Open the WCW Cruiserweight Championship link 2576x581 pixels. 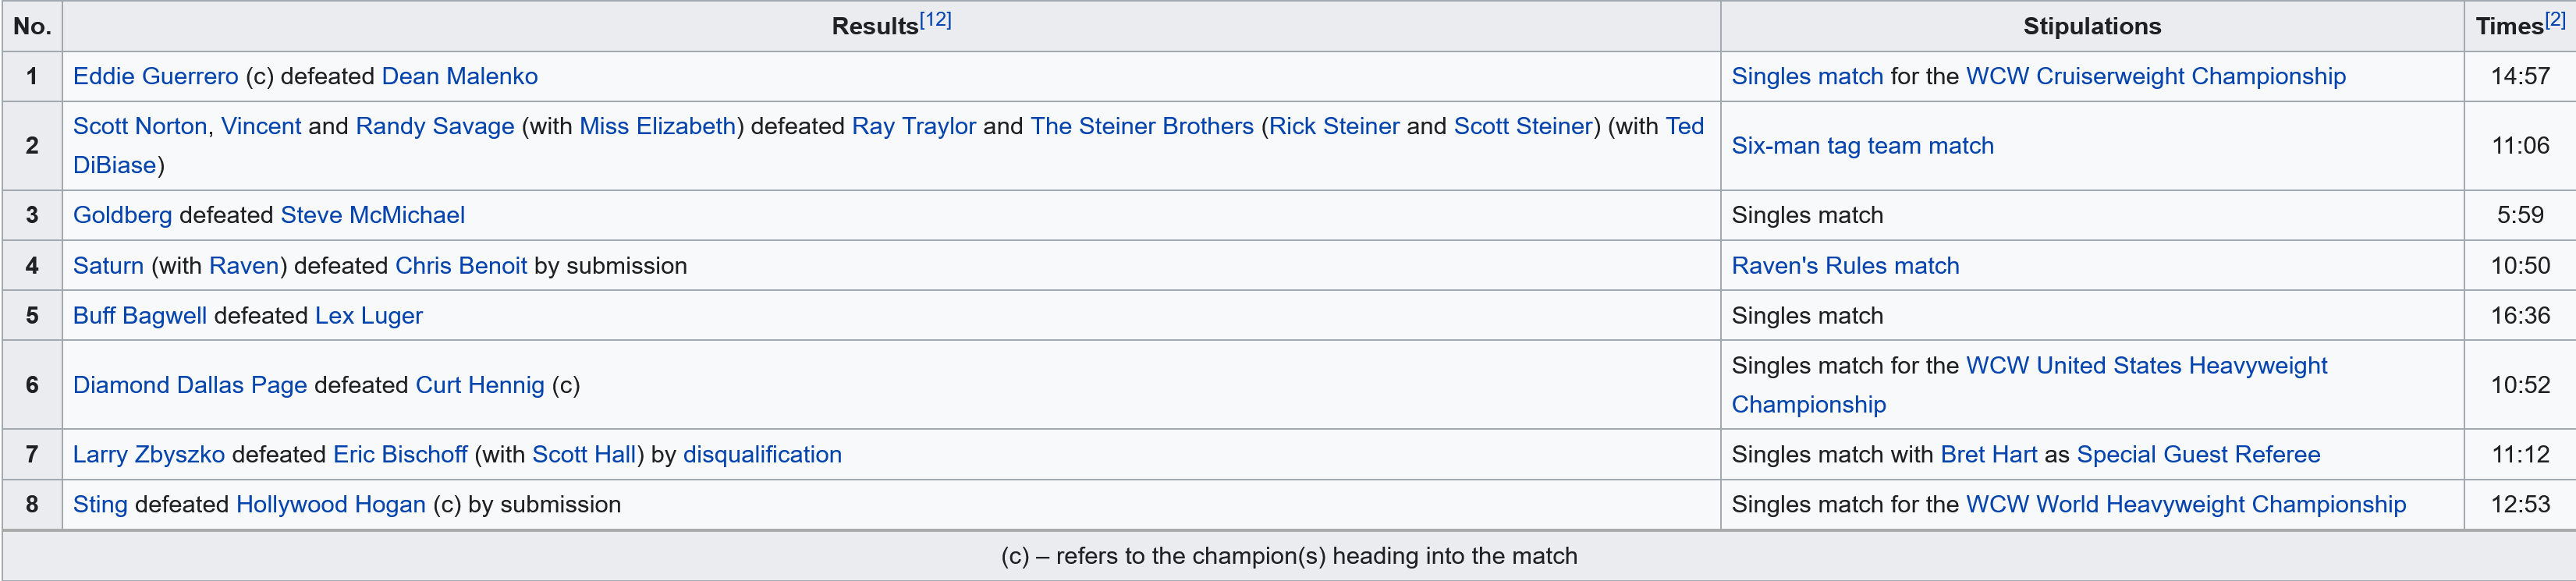pos(2155,76)
